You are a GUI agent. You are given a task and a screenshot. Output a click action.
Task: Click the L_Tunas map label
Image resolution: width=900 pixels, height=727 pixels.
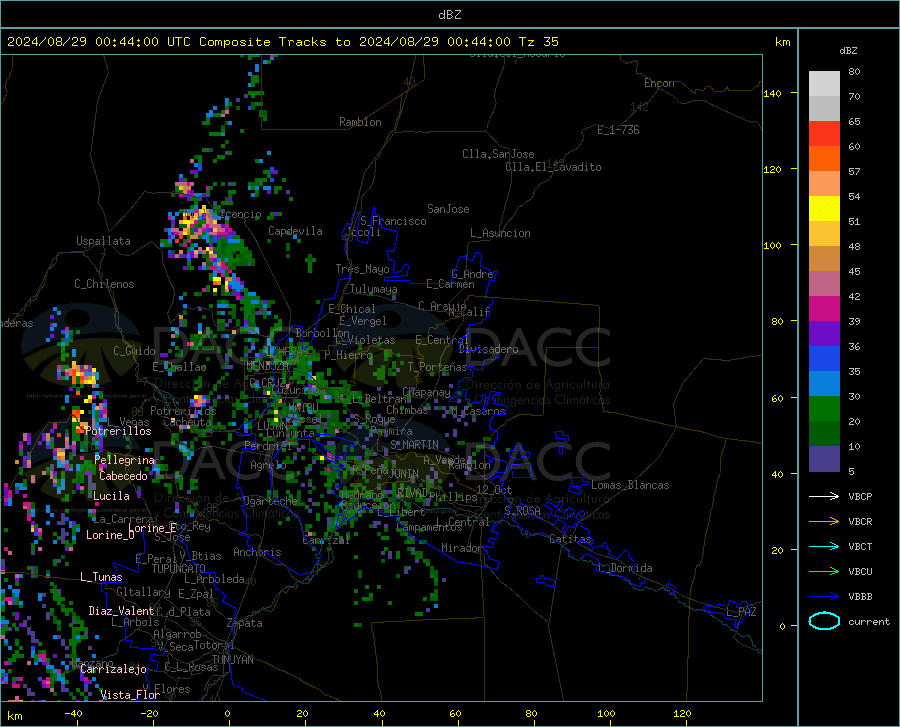[x=101, y=577]
